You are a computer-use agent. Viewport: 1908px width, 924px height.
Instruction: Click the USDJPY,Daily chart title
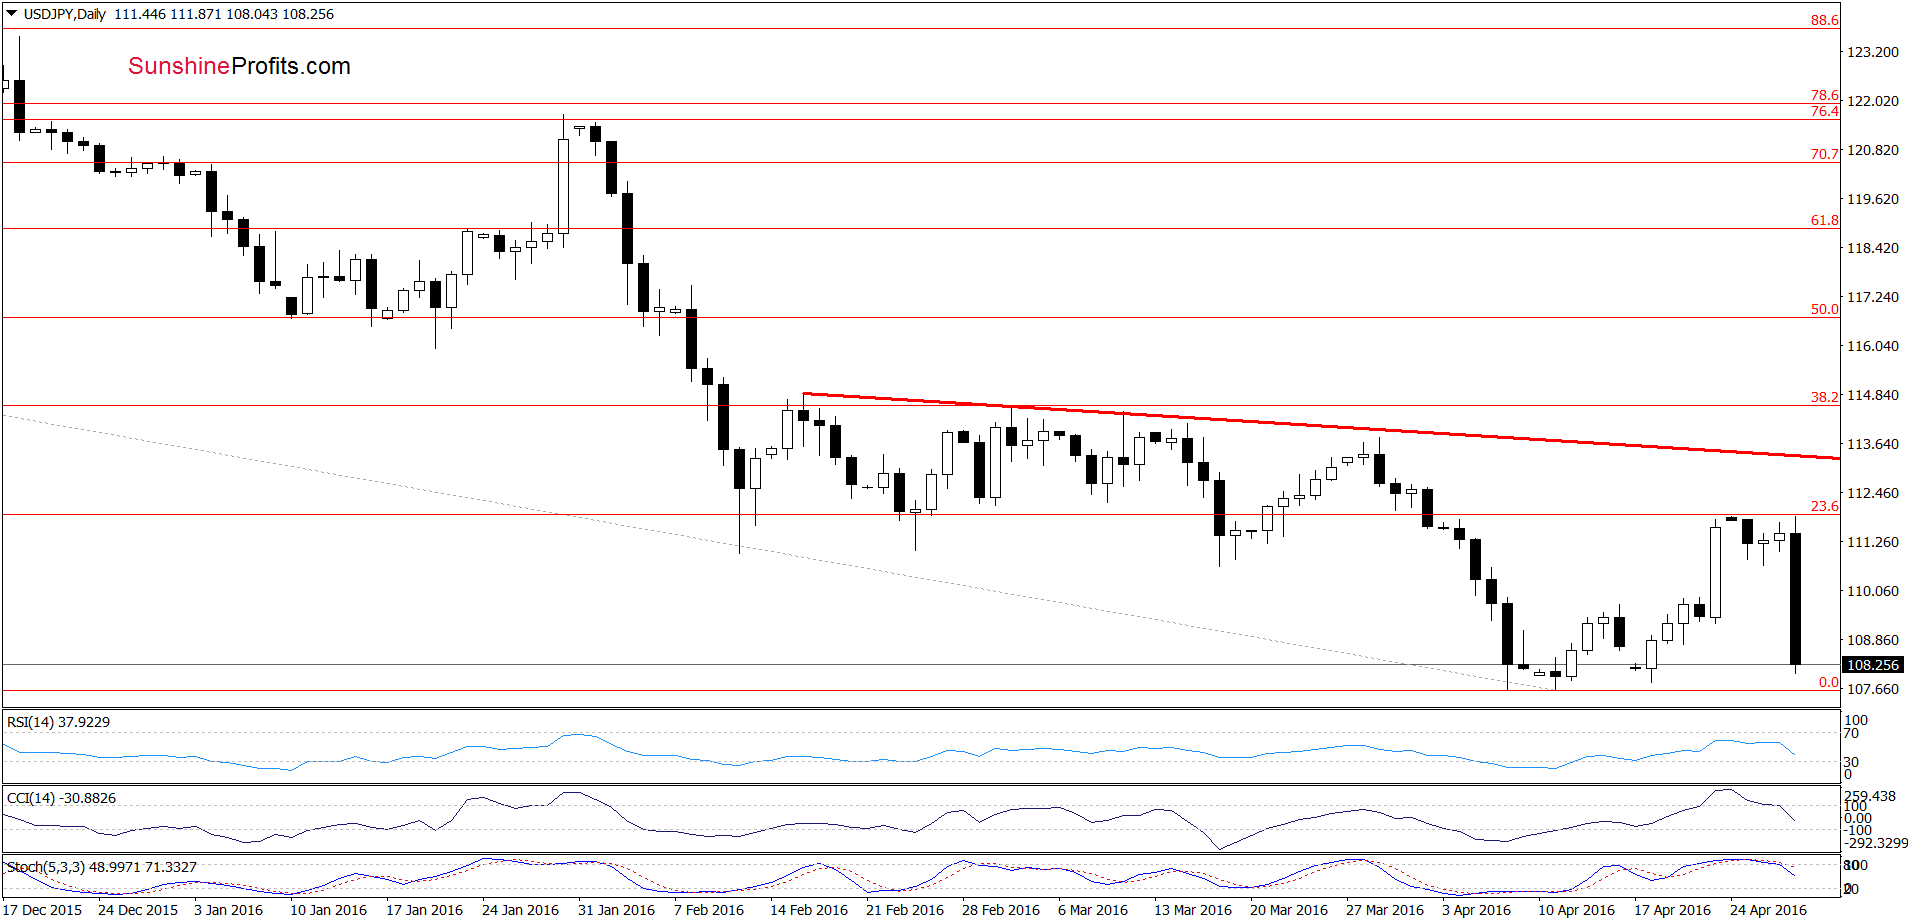click(x=65, y=14)
